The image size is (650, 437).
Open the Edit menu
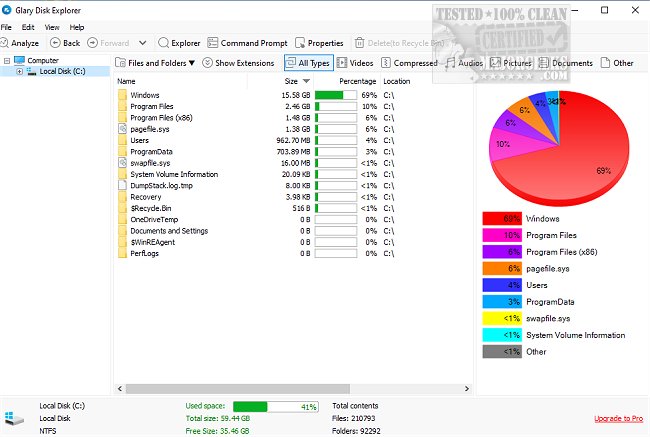point(28,27)
